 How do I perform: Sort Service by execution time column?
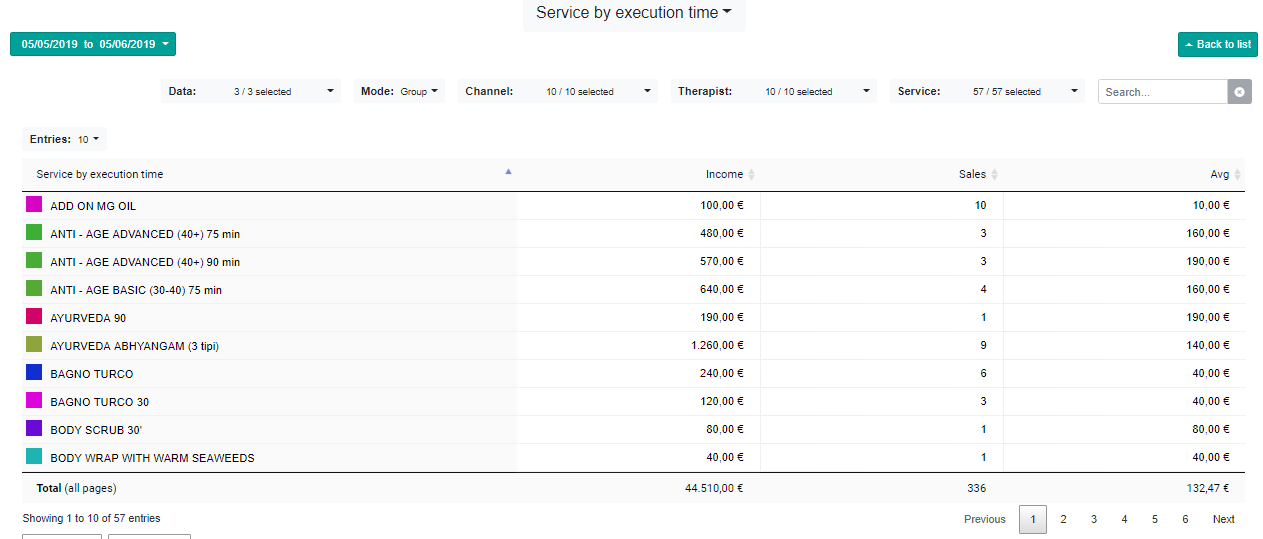[x=508, y=173]
